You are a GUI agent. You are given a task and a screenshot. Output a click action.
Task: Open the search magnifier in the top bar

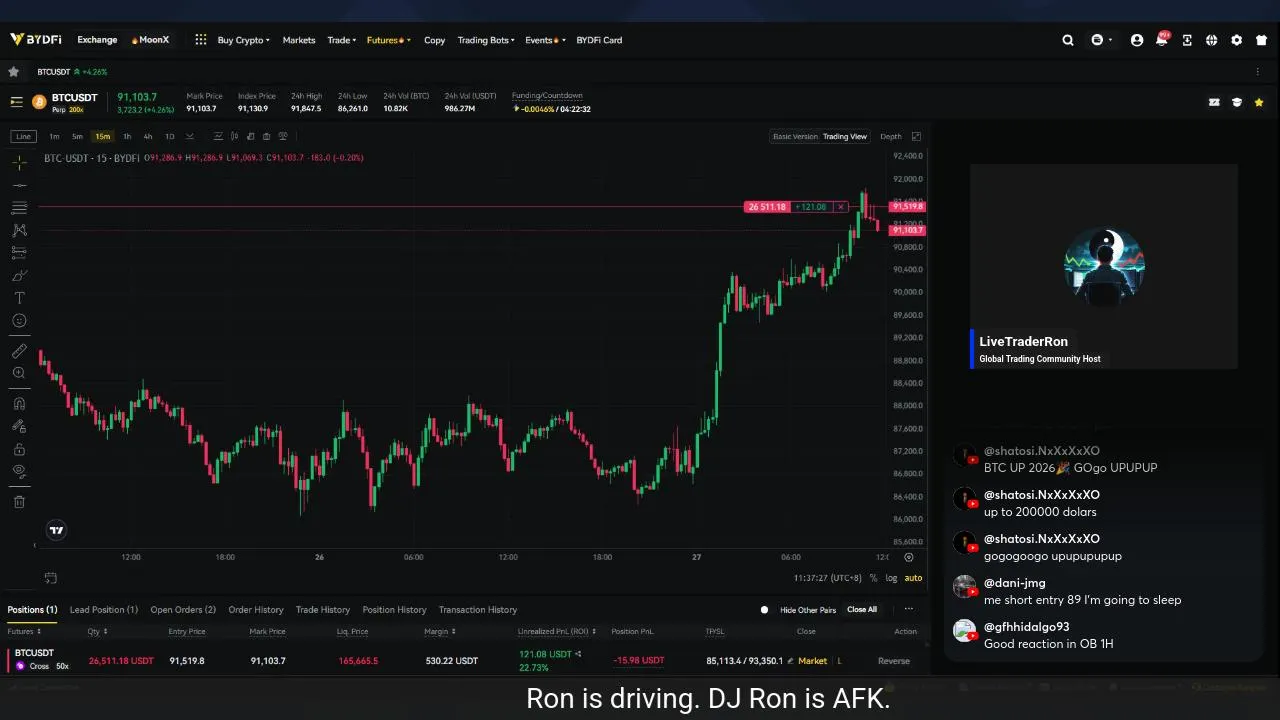click(x=1068, y=40)
